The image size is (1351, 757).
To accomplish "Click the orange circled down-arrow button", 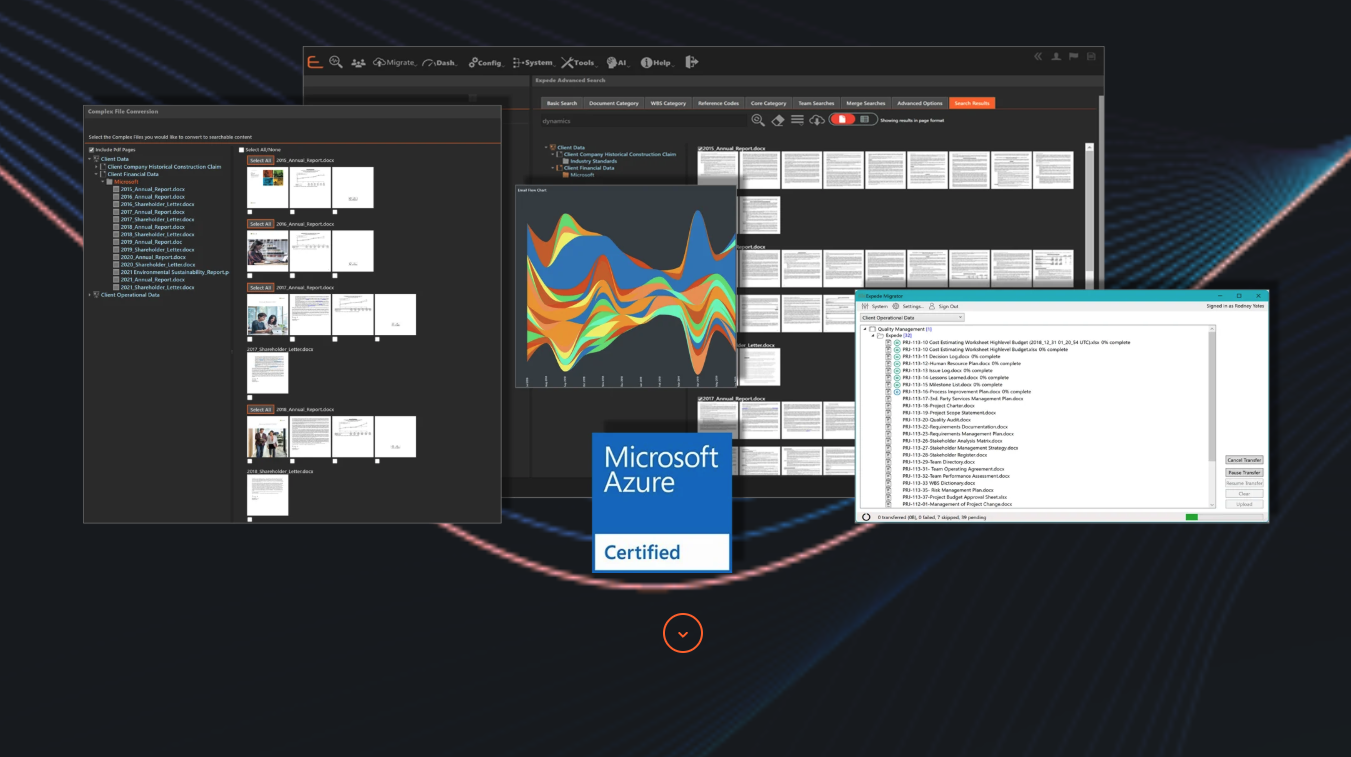I will (683, 633).
